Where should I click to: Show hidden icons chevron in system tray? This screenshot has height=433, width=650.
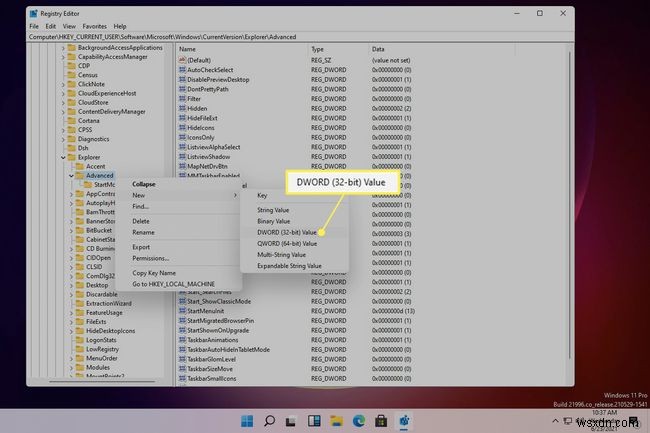coord(555,421)
